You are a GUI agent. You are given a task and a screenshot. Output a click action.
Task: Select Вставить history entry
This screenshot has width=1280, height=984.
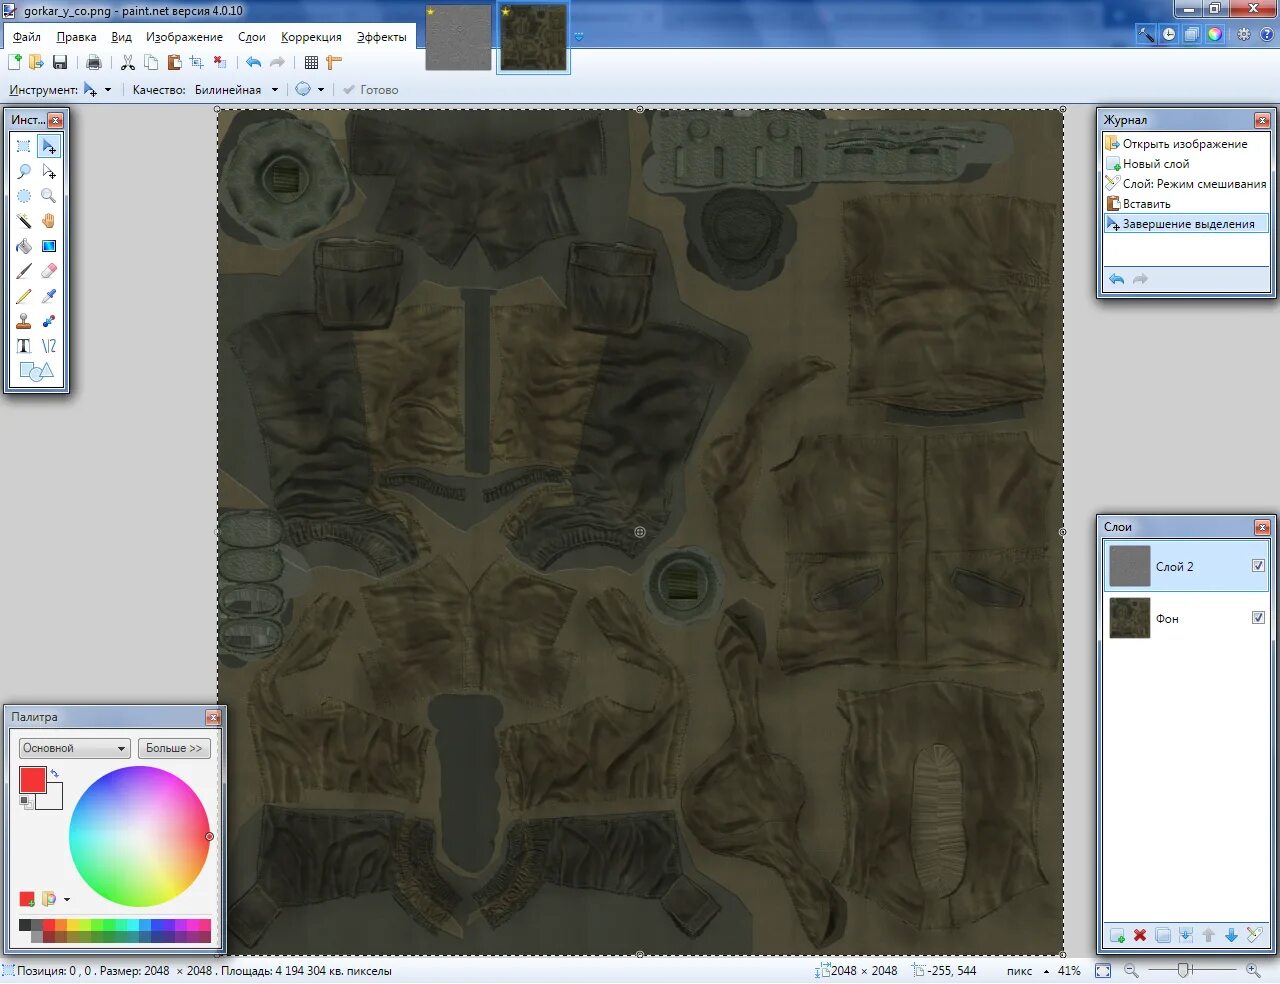1186,204
